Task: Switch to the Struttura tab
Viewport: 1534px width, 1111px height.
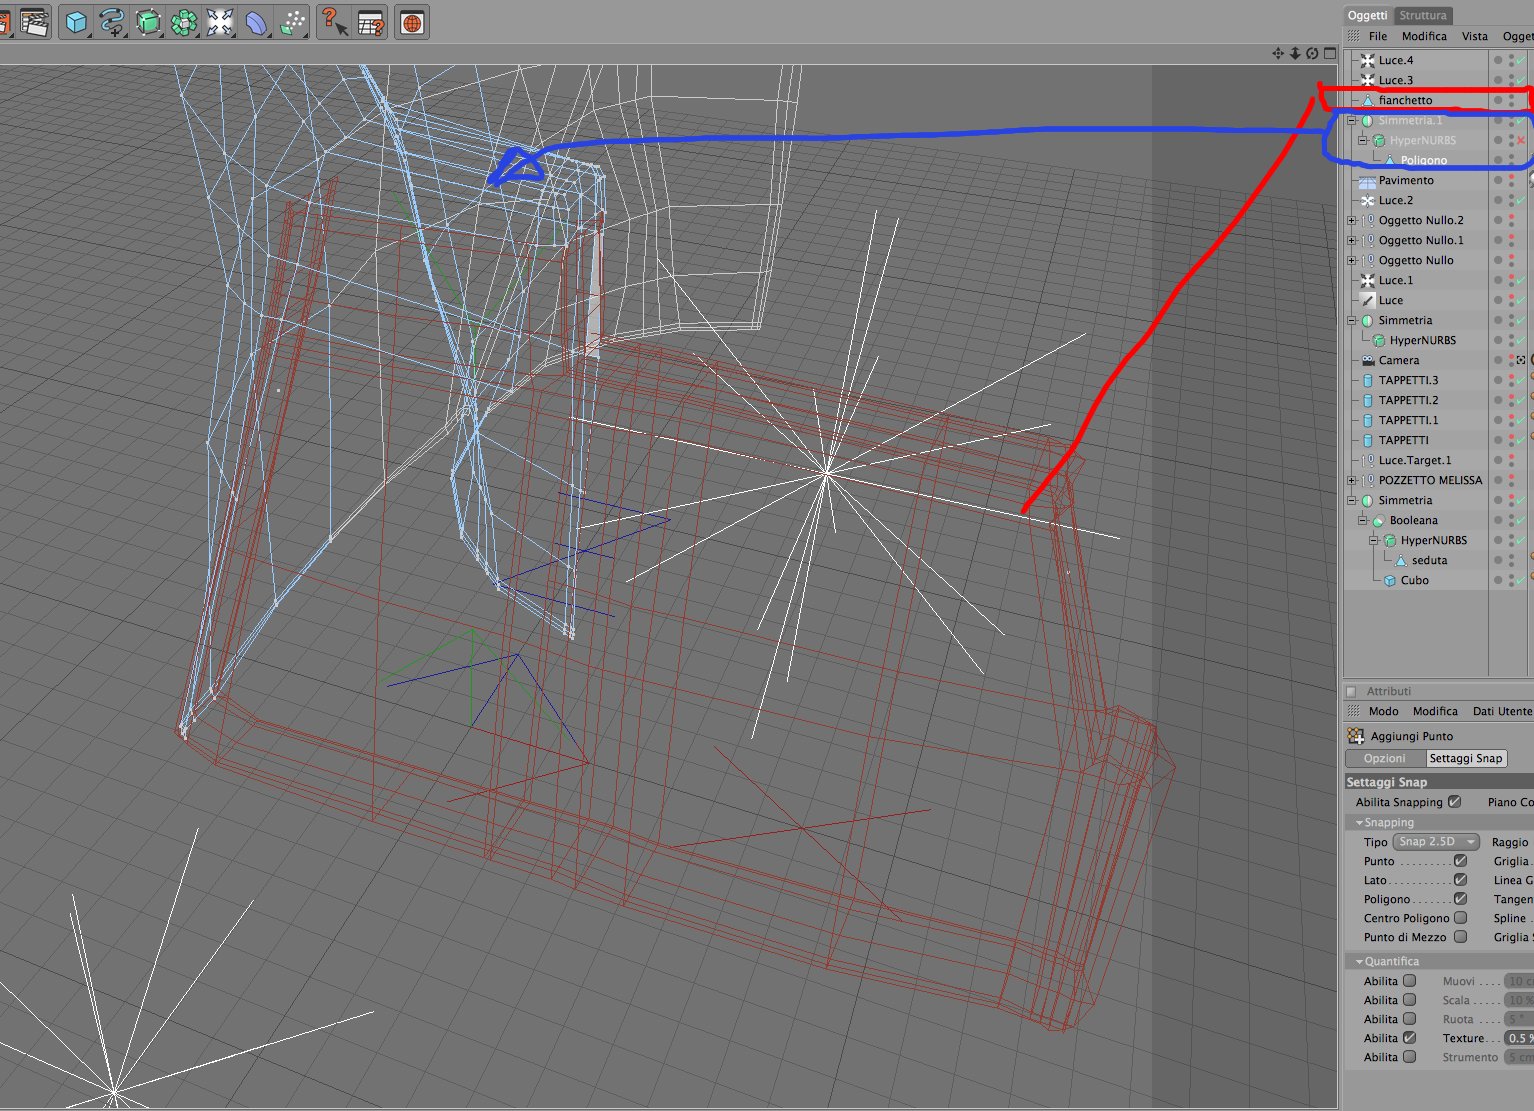Action: 1422,15
